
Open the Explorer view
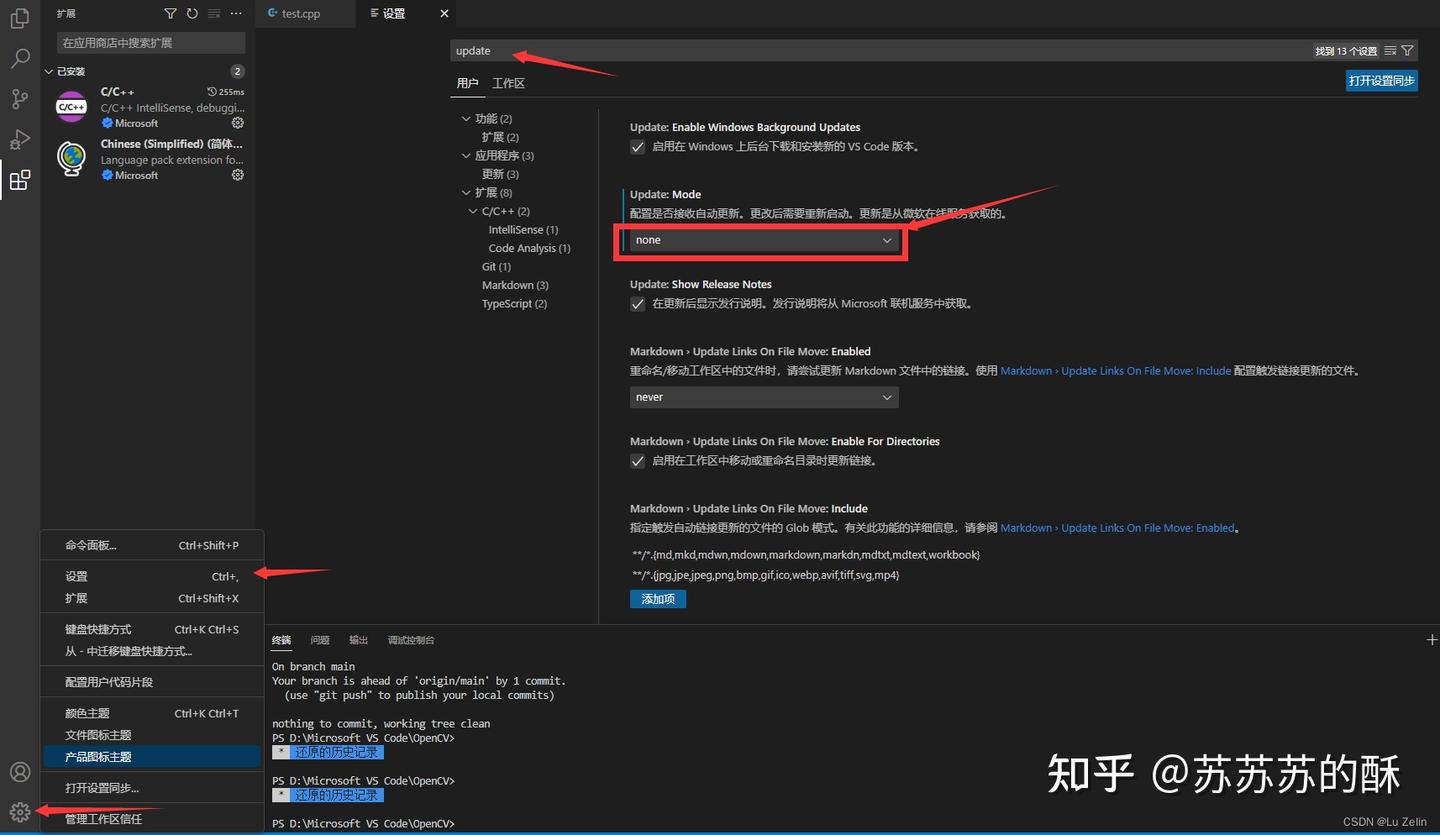[20, 18]
